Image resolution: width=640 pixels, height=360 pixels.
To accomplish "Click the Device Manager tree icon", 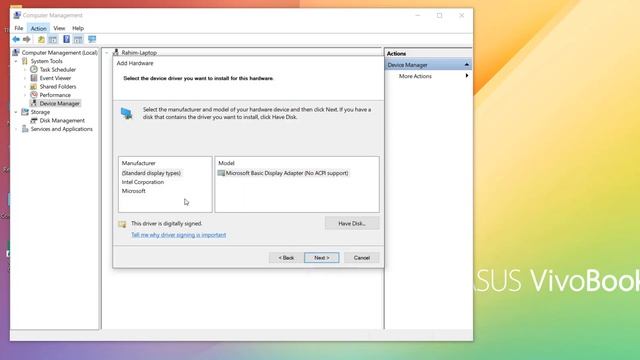I will click(x=34, y=103).
